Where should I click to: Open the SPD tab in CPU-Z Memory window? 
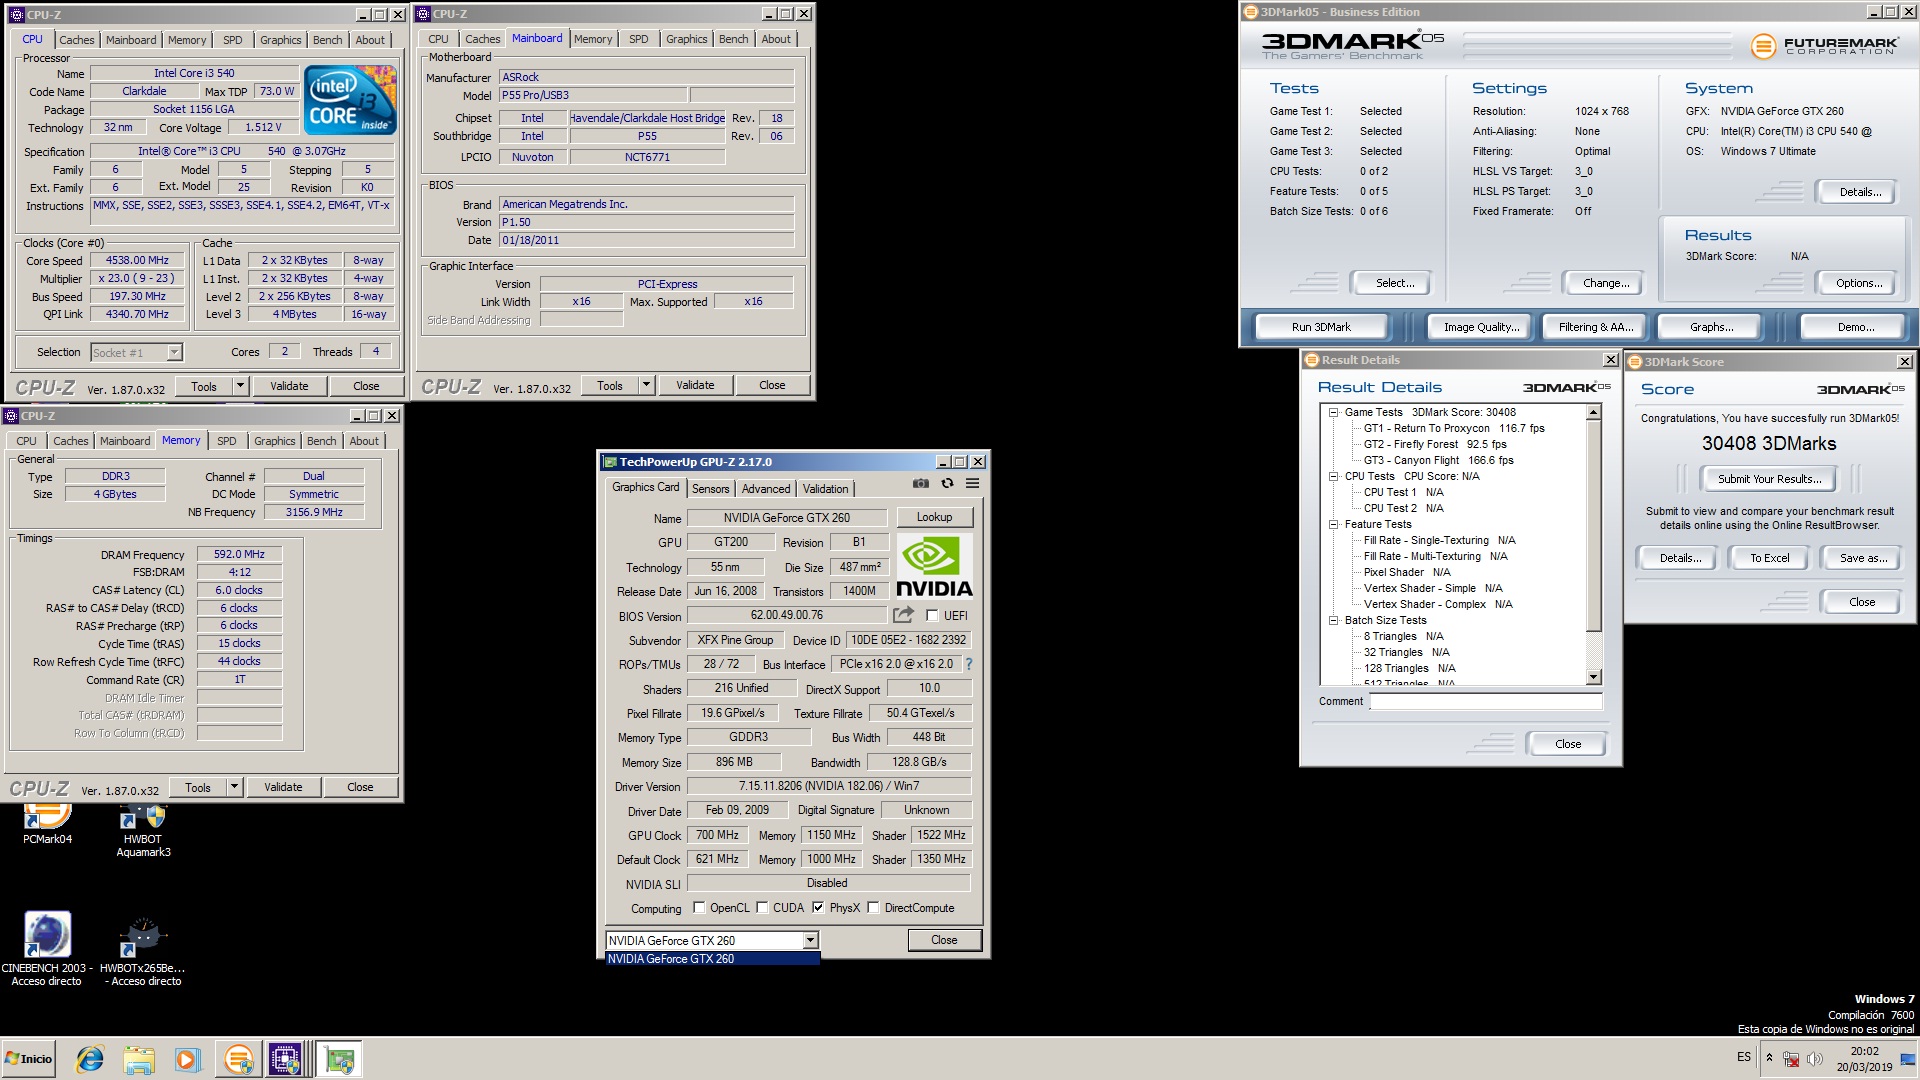227,441
